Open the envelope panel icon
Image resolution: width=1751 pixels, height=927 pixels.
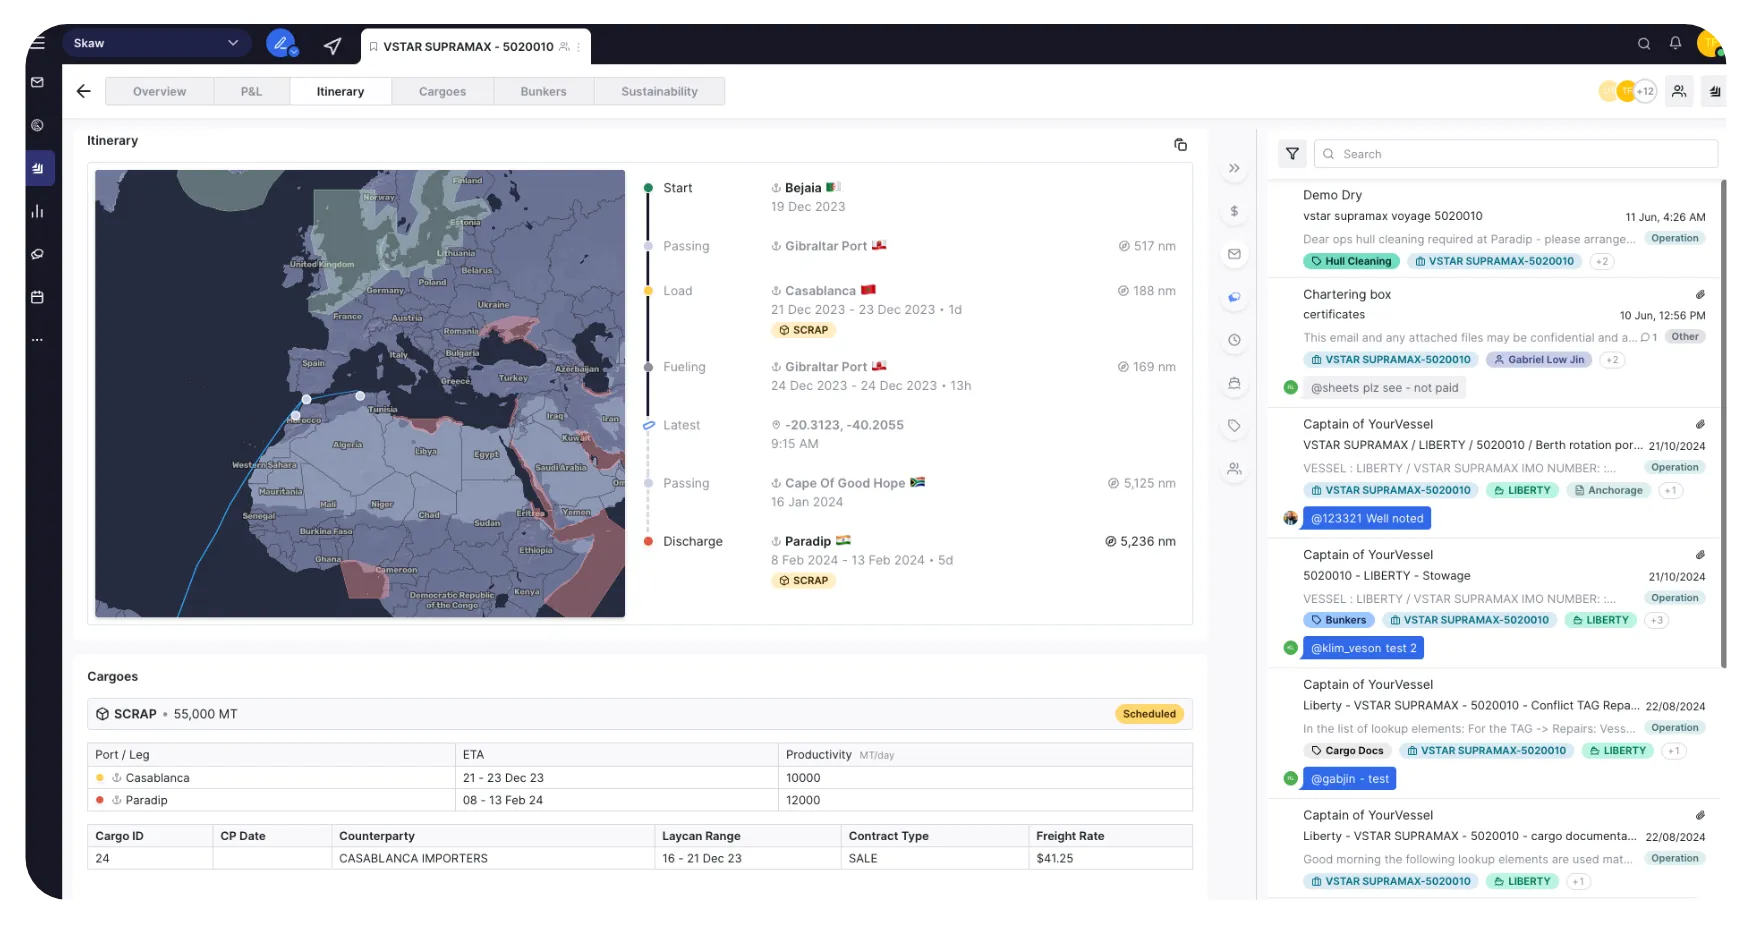tap(1234, 254)
